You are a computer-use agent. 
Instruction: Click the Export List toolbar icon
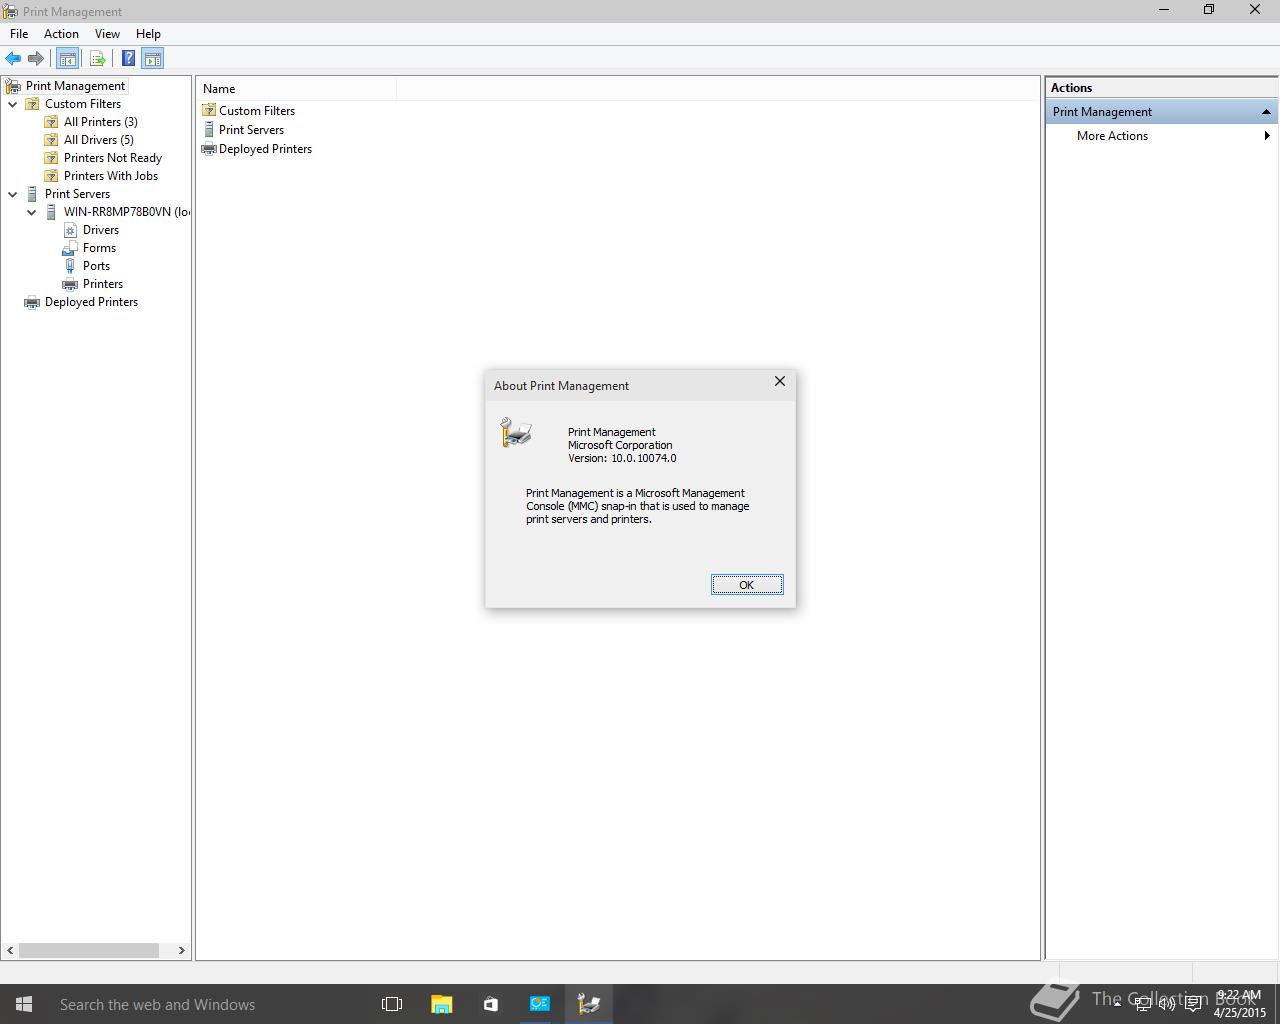[x=98, y=58]
